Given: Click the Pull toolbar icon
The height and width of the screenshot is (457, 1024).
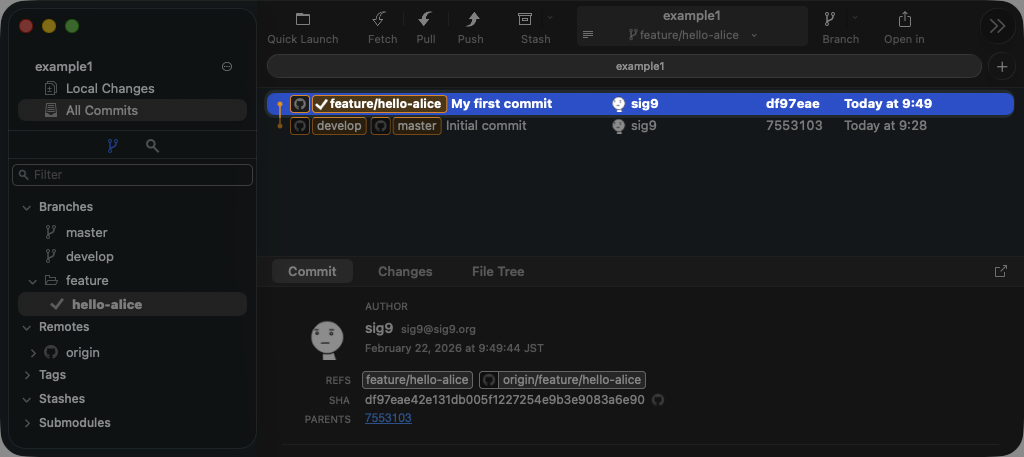Looking at the screenshot, I should click(x=426, y=19).
